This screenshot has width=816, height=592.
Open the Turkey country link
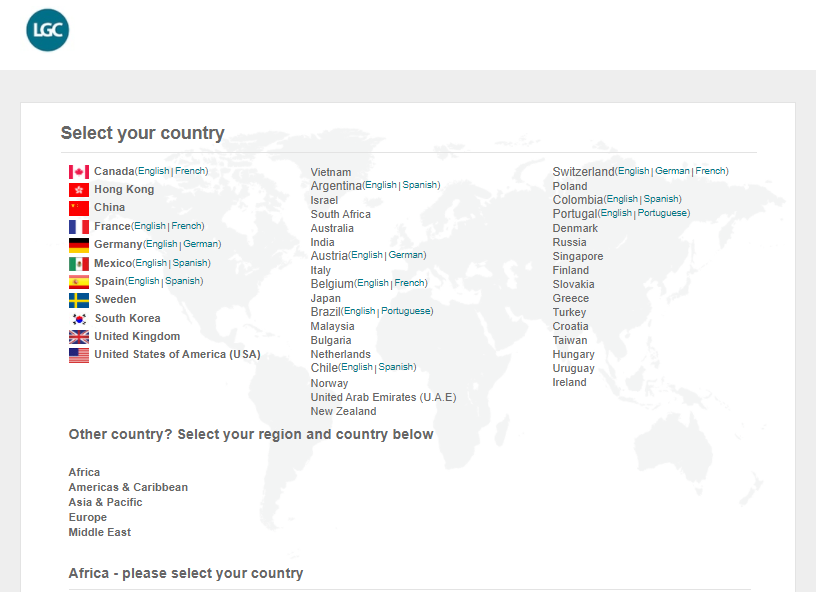(x=569, y=313)
